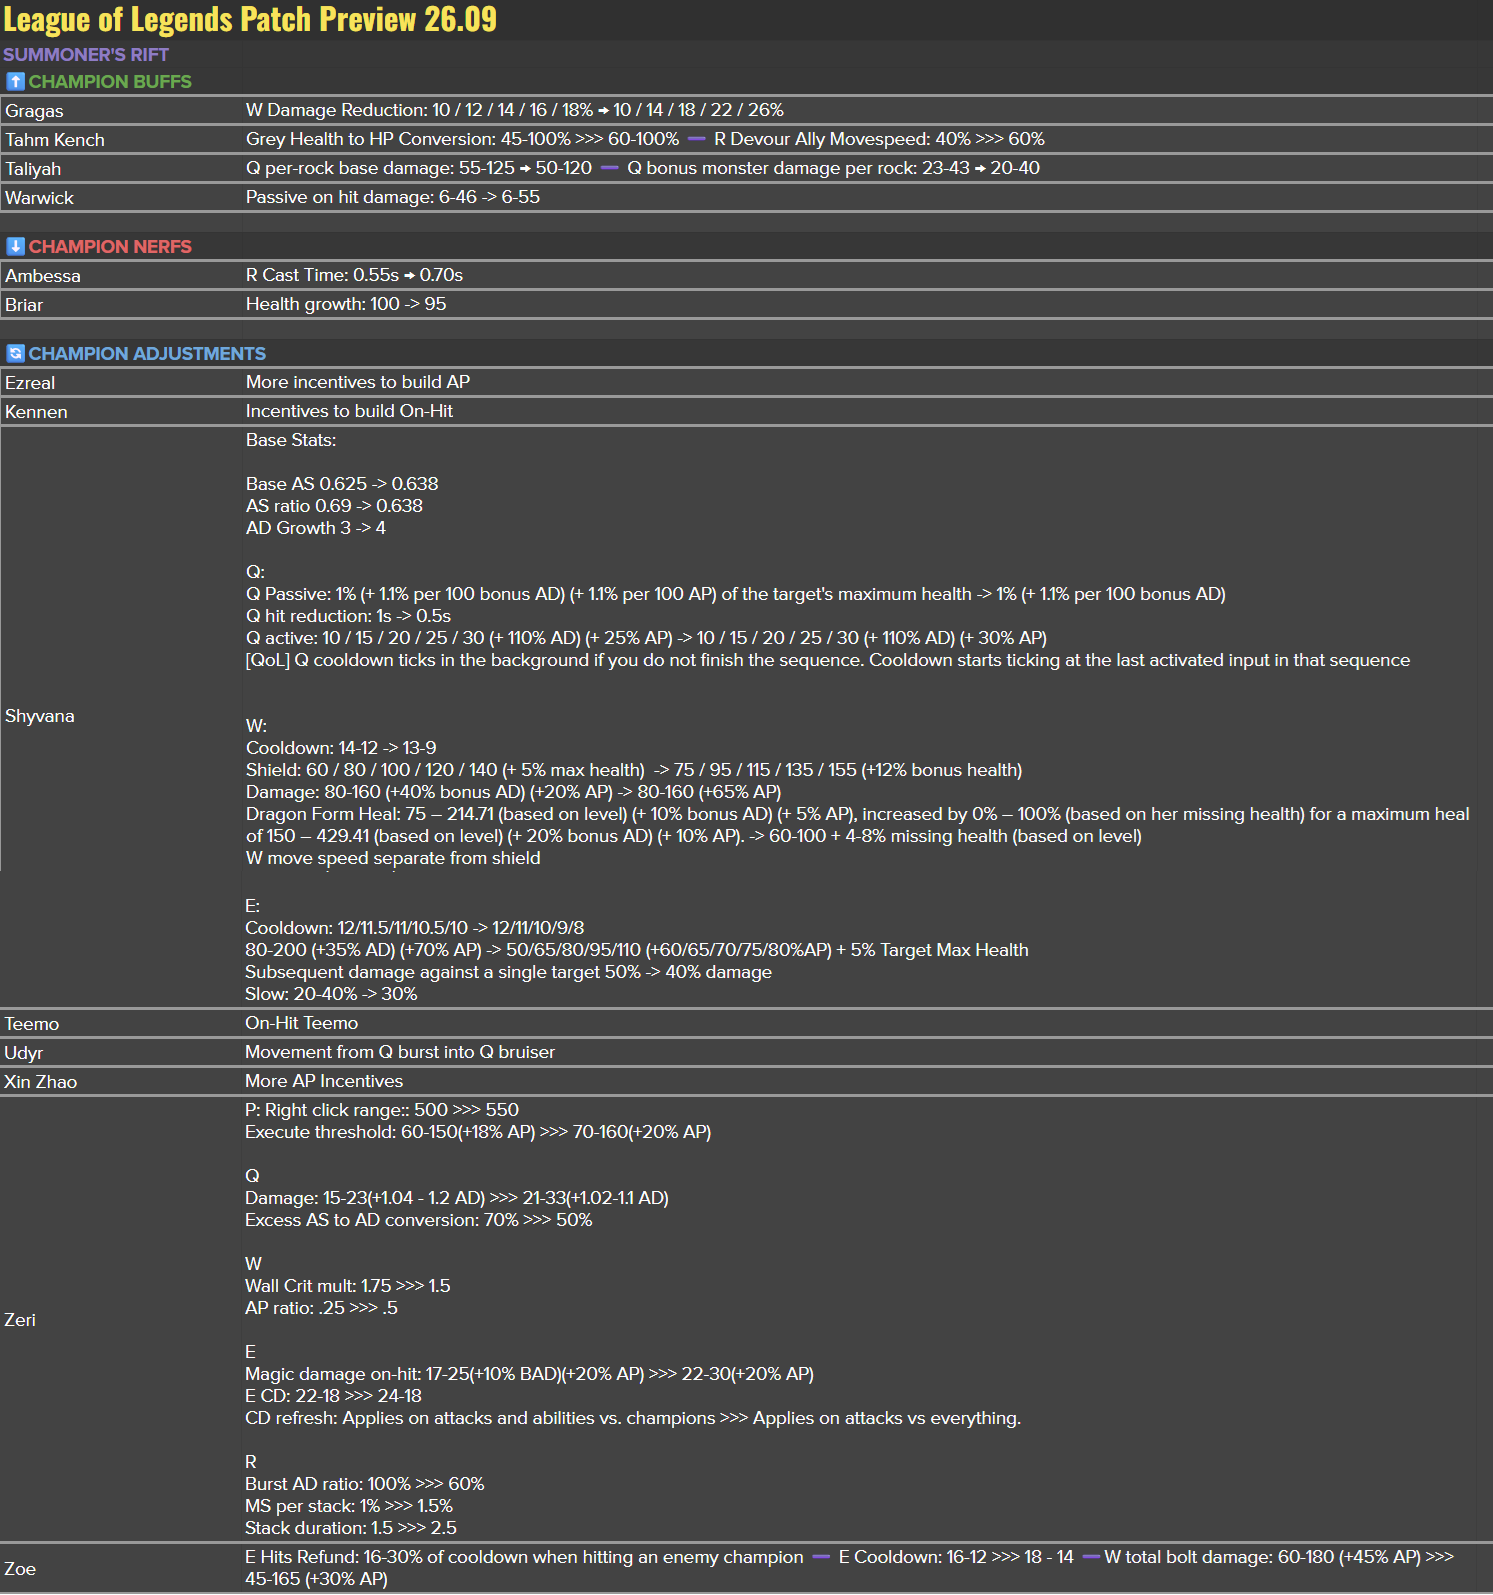1493x1595 pixels.
Task: Click Shyvana's W 'Cooldown: 14-12 -> 13-9' line
Action: [x=341, y=748]
